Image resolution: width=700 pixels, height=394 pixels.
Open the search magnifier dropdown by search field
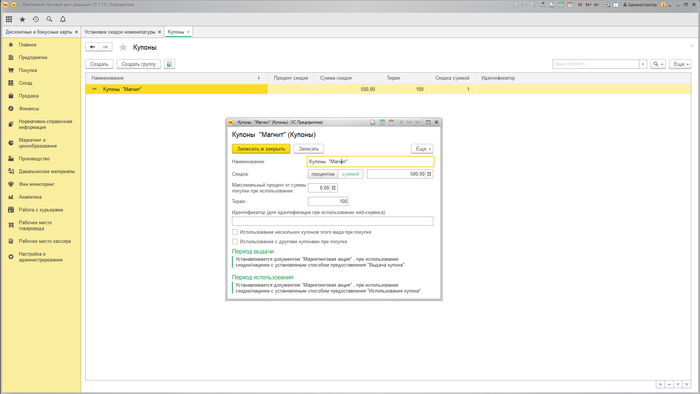click(x=658, y=64)
